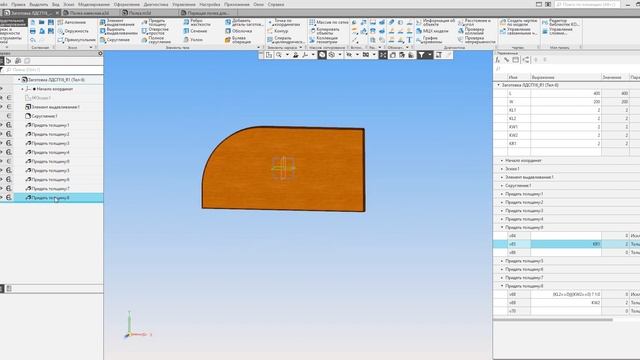Open the Диагностика menu
The width and height of the screenshot is (640, 360).
[156, 4]
